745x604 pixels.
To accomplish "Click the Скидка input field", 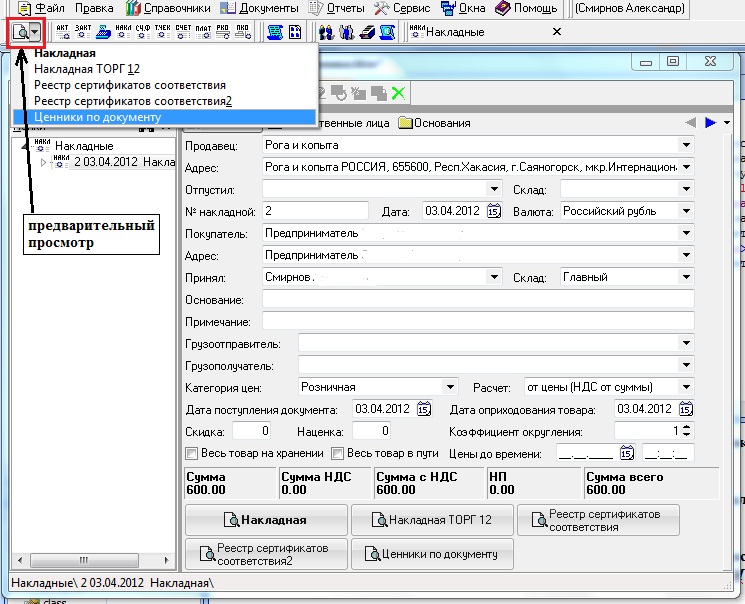I will [x=251, y=431].
